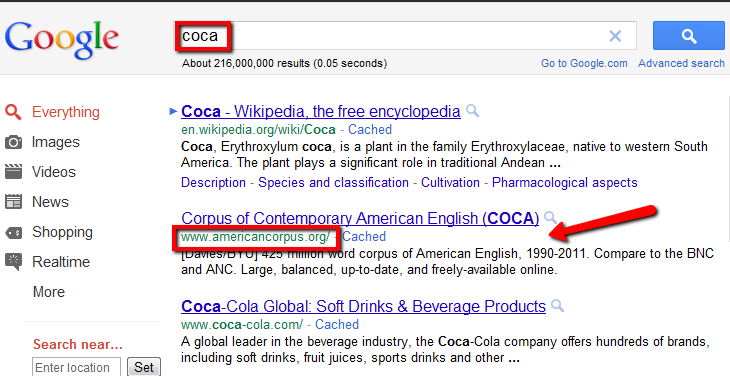Open Coca-Cola Global result title

pyautogui.click(x=363, y=307)
